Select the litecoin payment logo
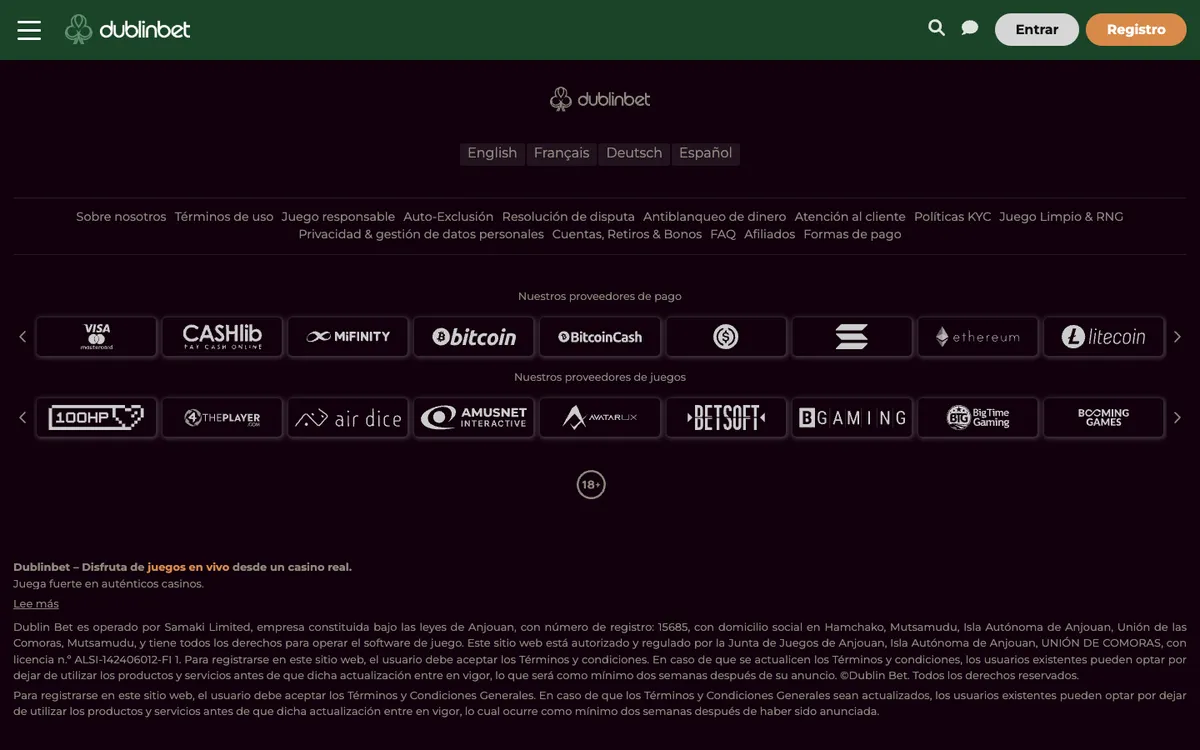Viewport: 1200px width, 750px height. [1104, 337]
